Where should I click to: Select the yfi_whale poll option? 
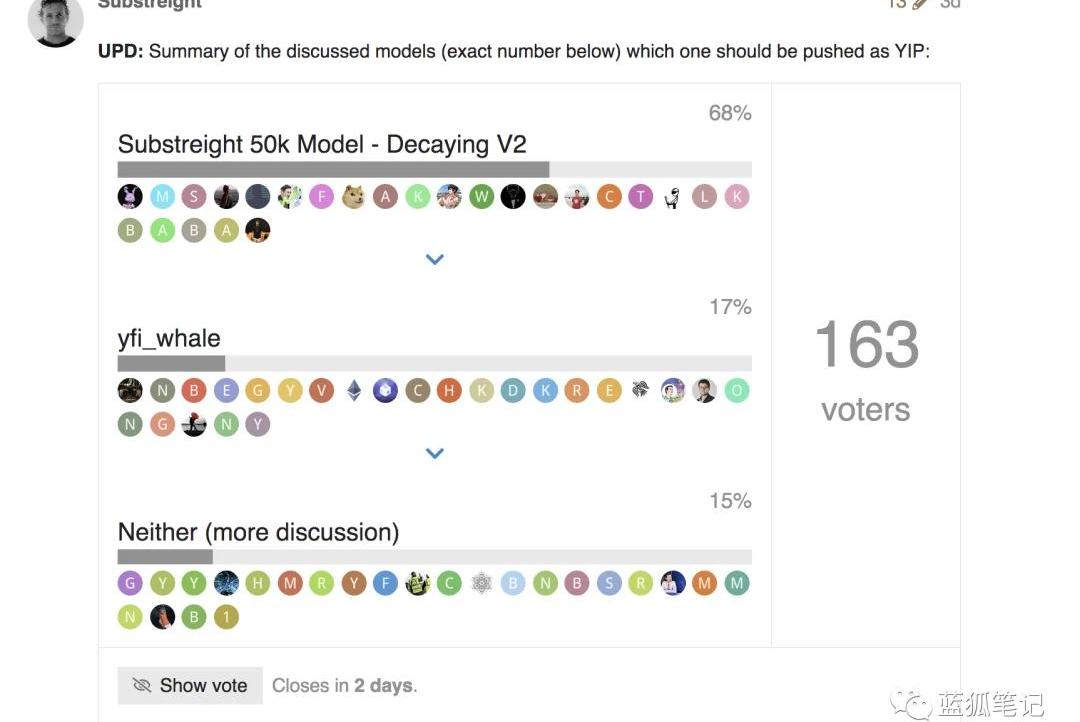click(169, 339)
